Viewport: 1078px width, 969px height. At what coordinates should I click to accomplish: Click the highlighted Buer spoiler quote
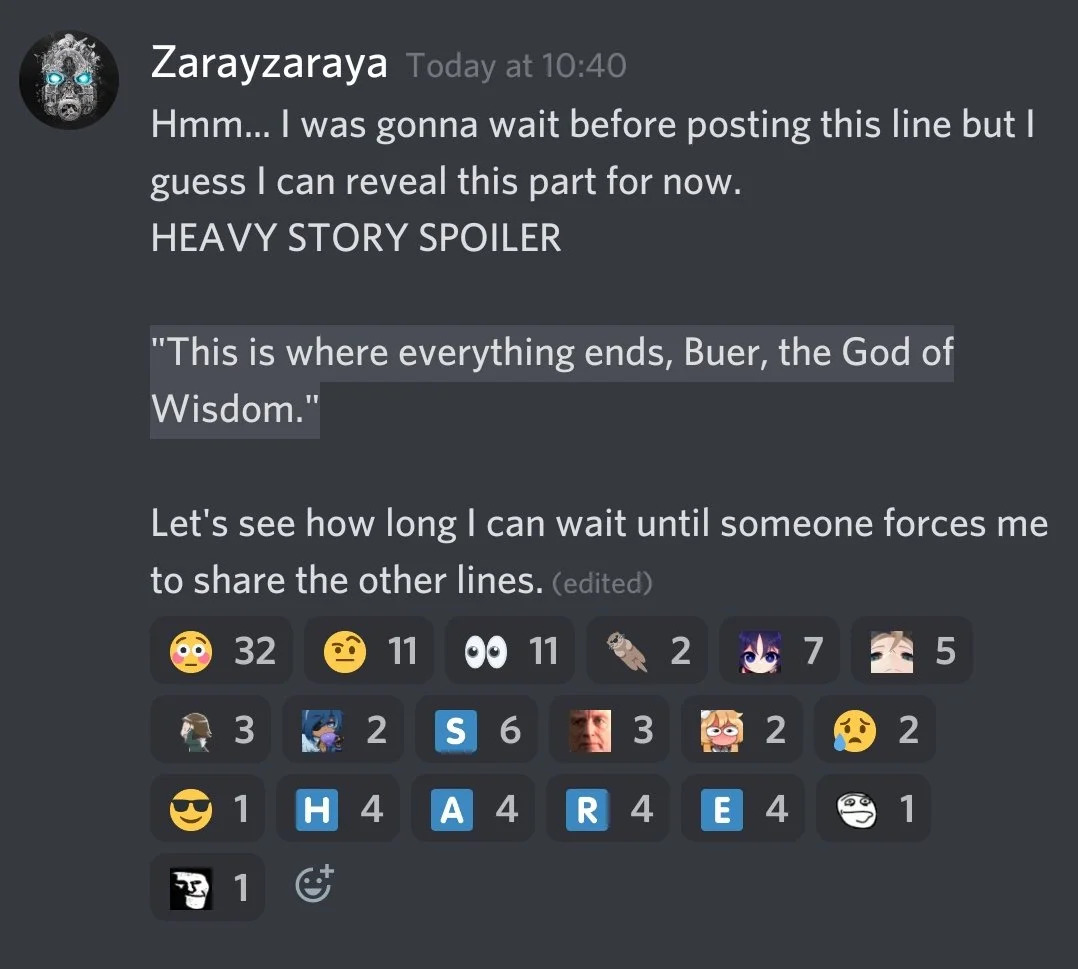click(551, 381)
